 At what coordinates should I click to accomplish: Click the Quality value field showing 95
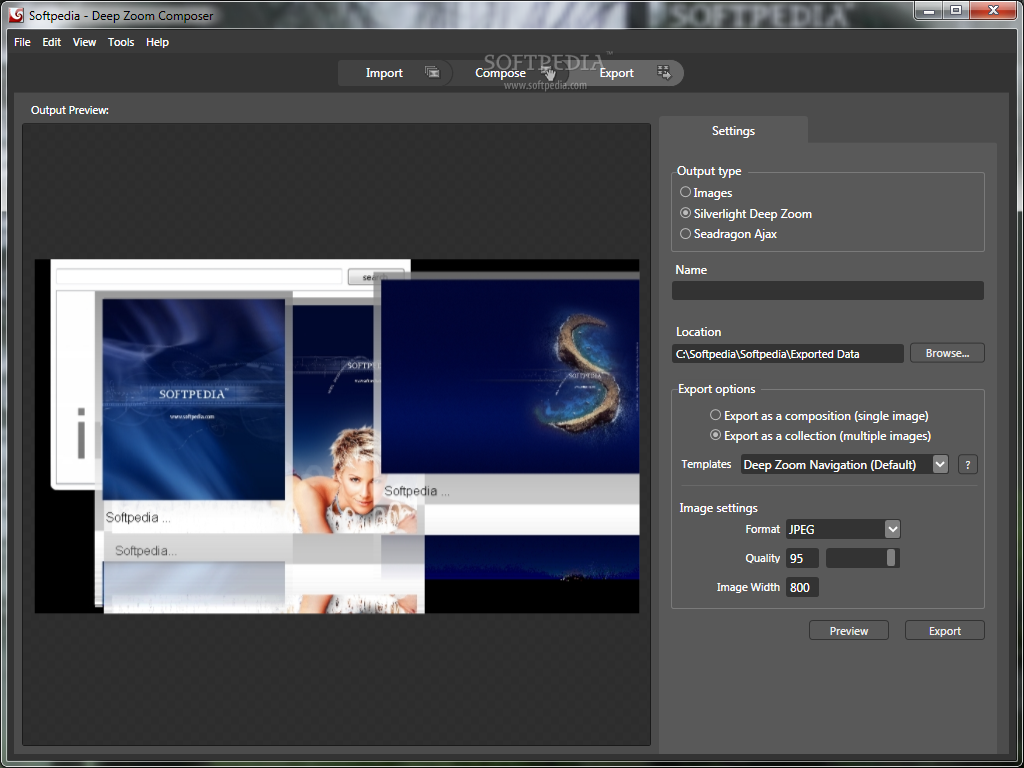tap(803, 558)
